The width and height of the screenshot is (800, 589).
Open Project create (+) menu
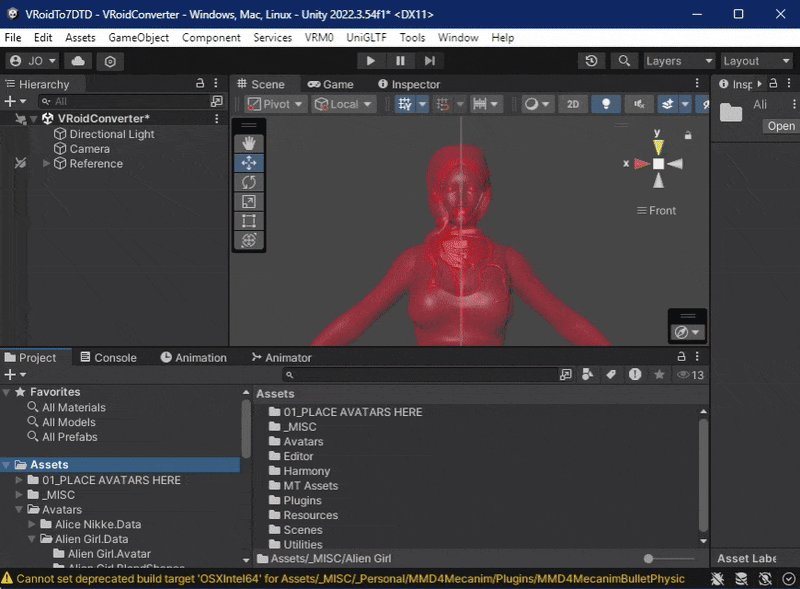tap(15, 375)
